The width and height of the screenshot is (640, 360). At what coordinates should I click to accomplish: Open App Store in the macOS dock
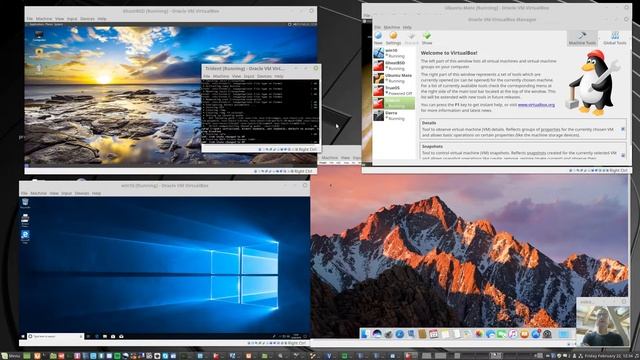pyautogui.click(x=536, y=334)
